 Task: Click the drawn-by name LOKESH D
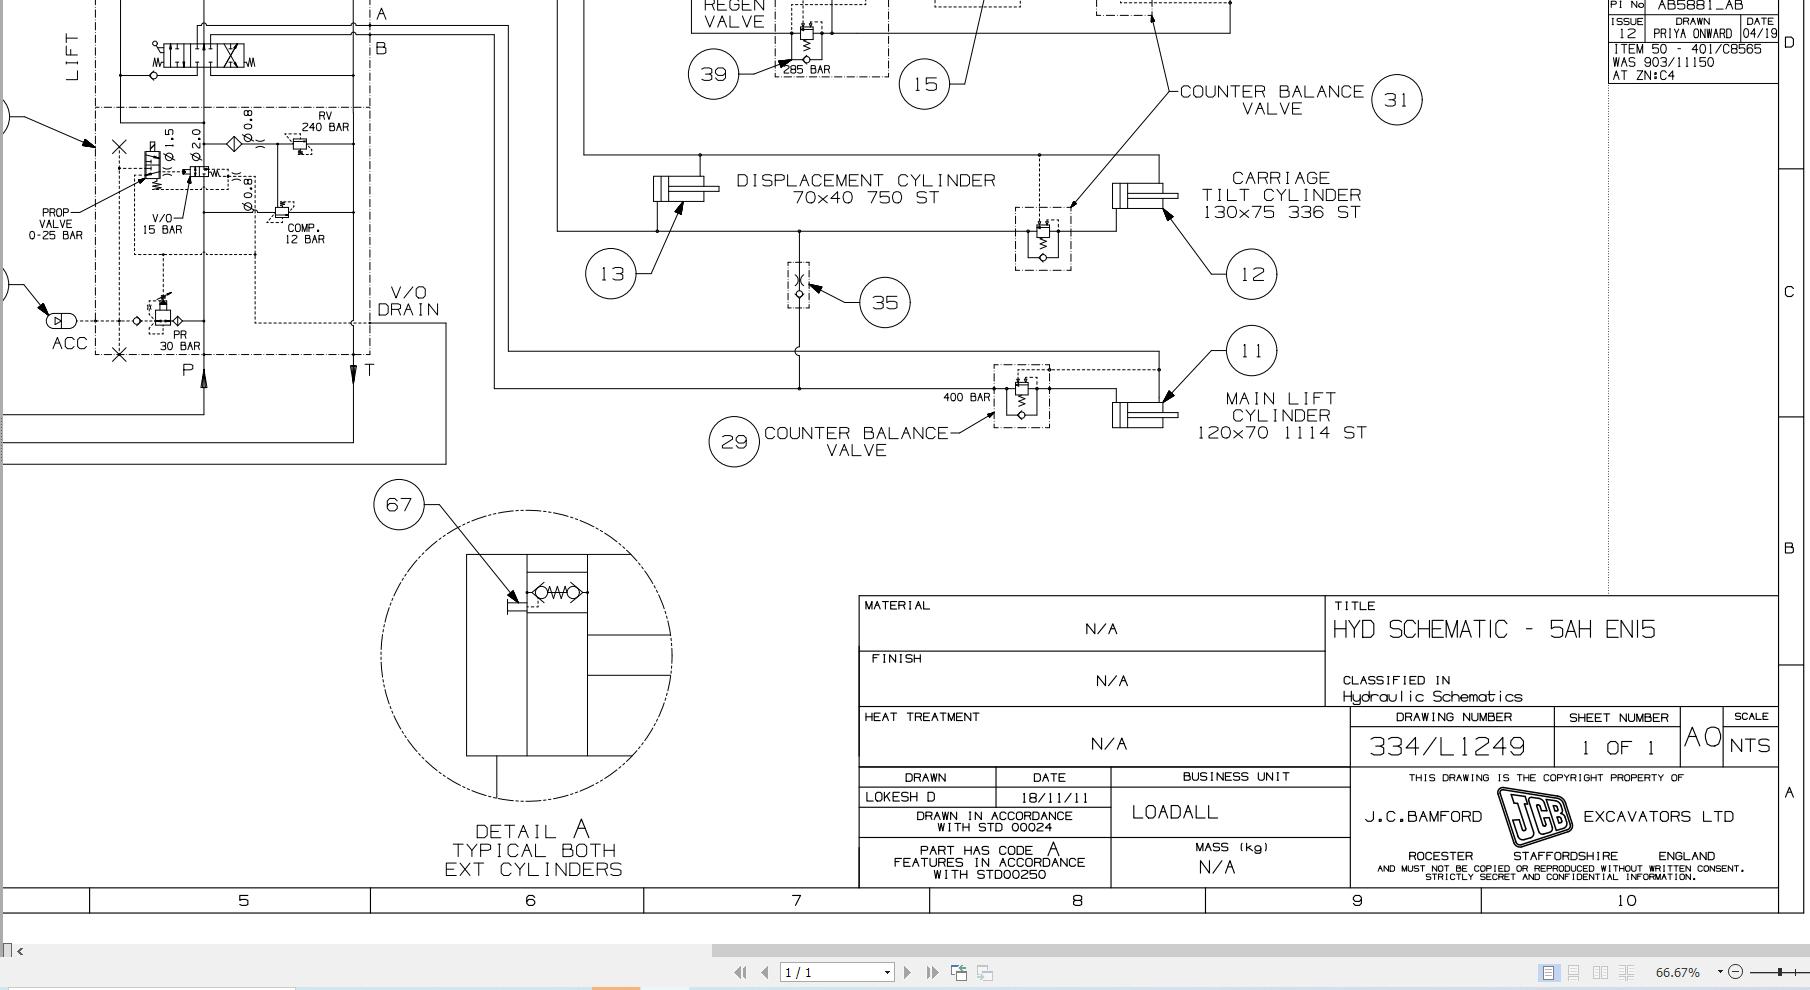900,797
